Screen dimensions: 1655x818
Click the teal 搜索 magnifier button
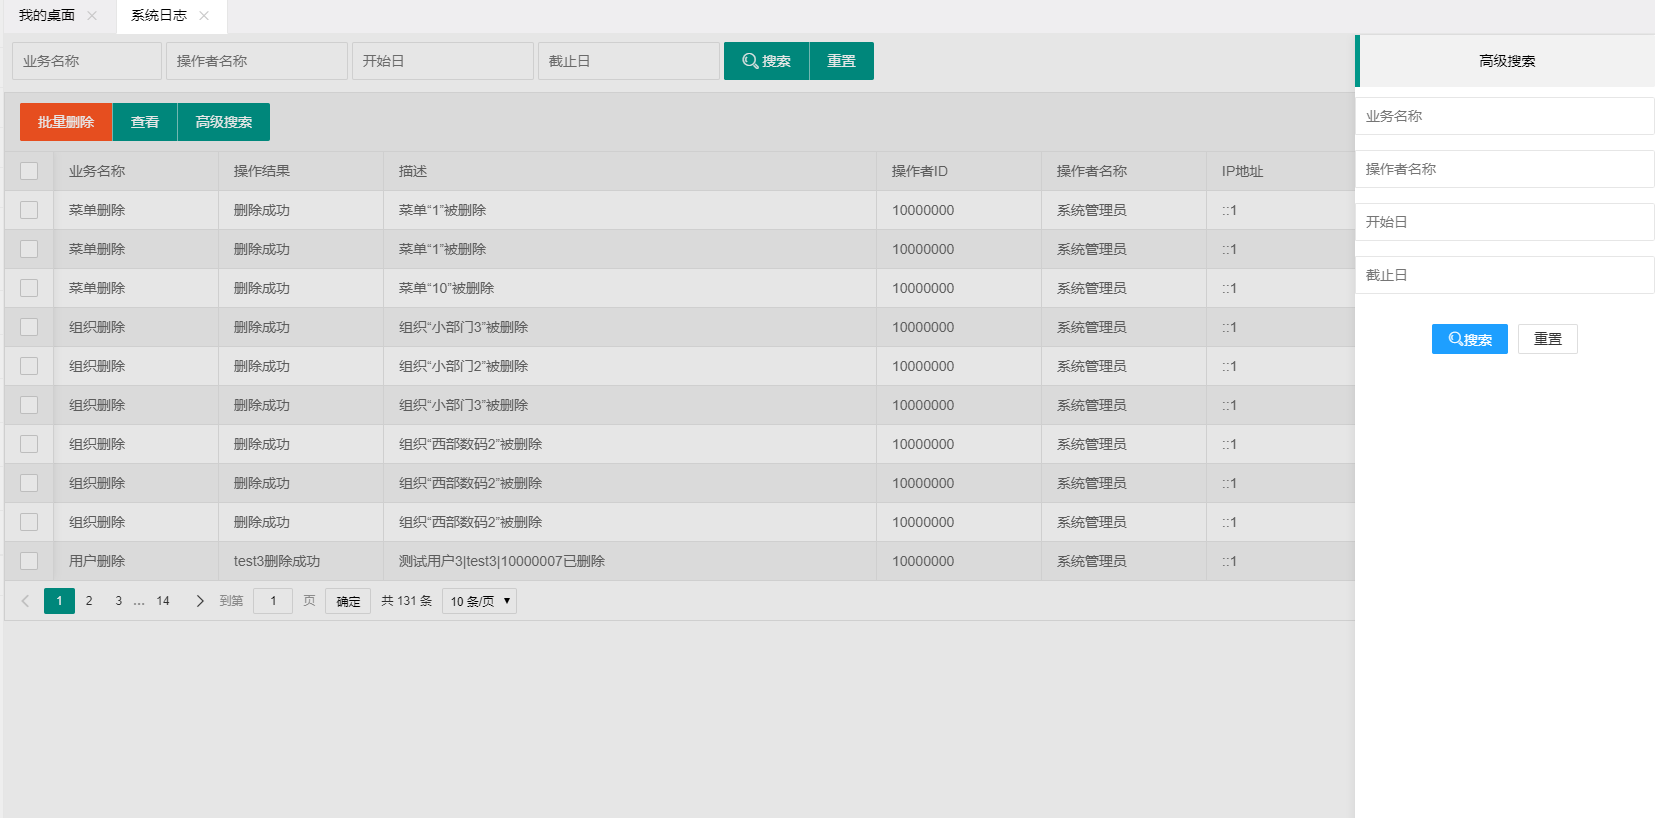click(x=766, y=61)
